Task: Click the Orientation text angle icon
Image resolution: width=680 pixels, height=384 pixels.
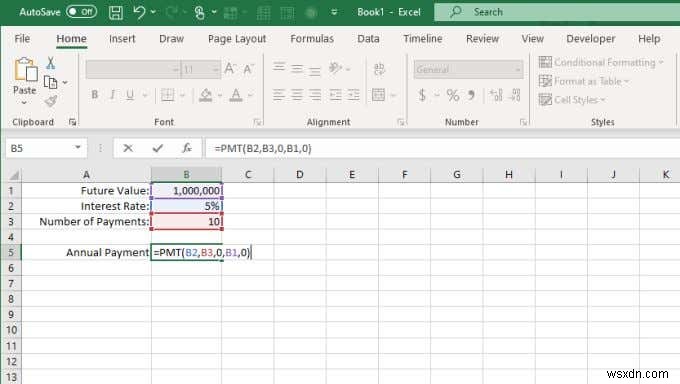Action: pyautogui.click(x=335, y=68)
